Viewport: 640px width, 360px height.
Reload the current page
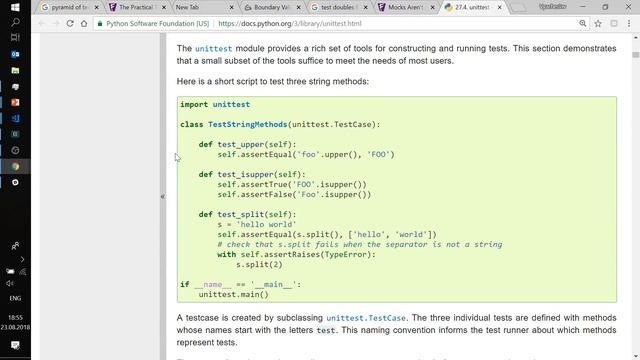click(70, 24)
